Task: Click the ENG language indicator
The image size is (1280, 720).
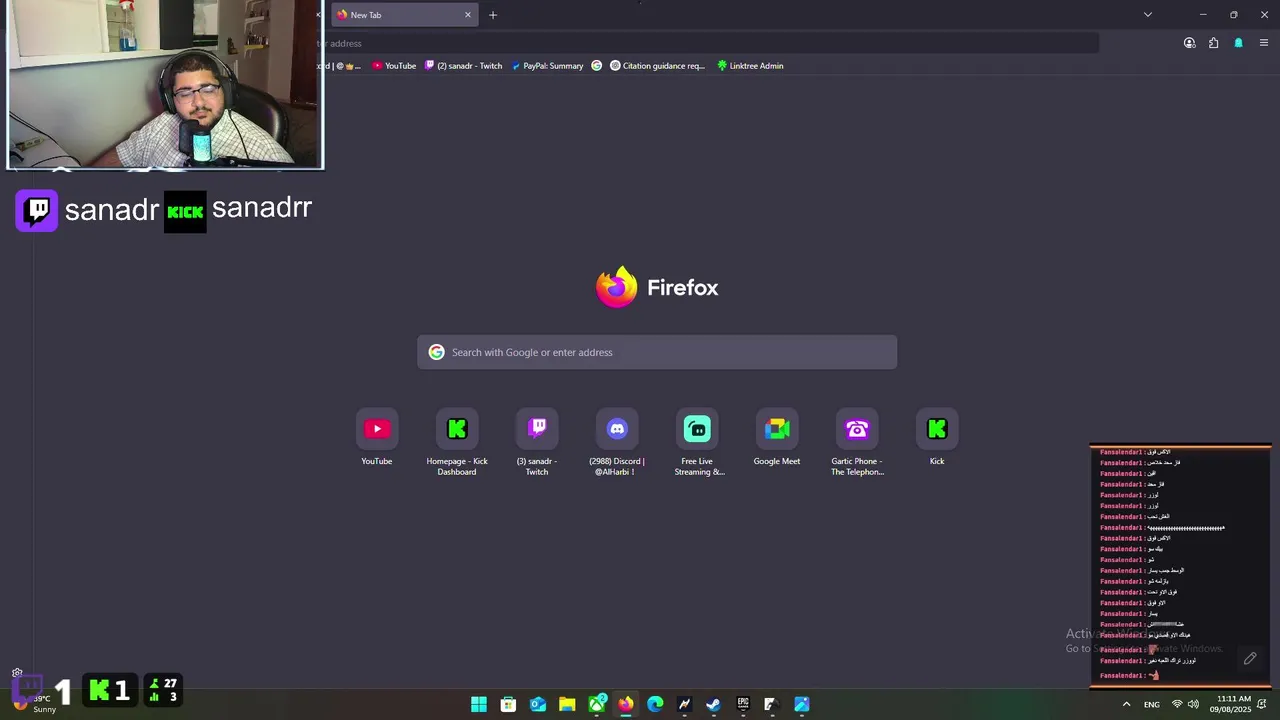Action: click(1152, 705)
